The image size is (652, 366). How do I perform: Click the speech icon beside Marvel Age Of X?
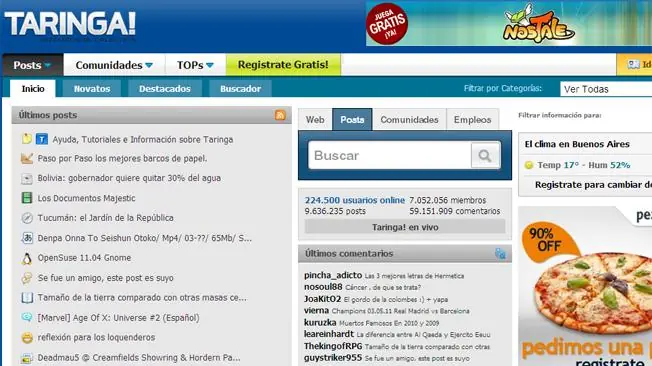click(27, 317)
